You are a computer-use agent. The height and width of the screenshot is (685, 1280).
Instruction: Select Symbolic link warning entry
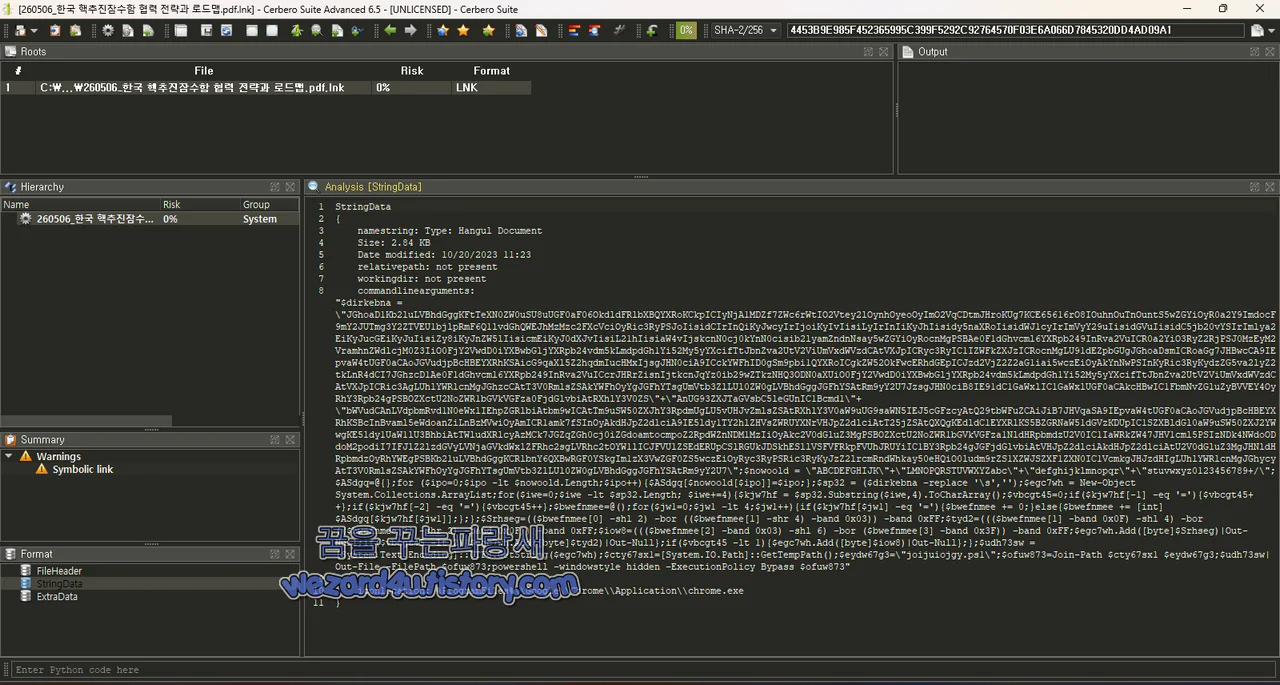point(83,469)
